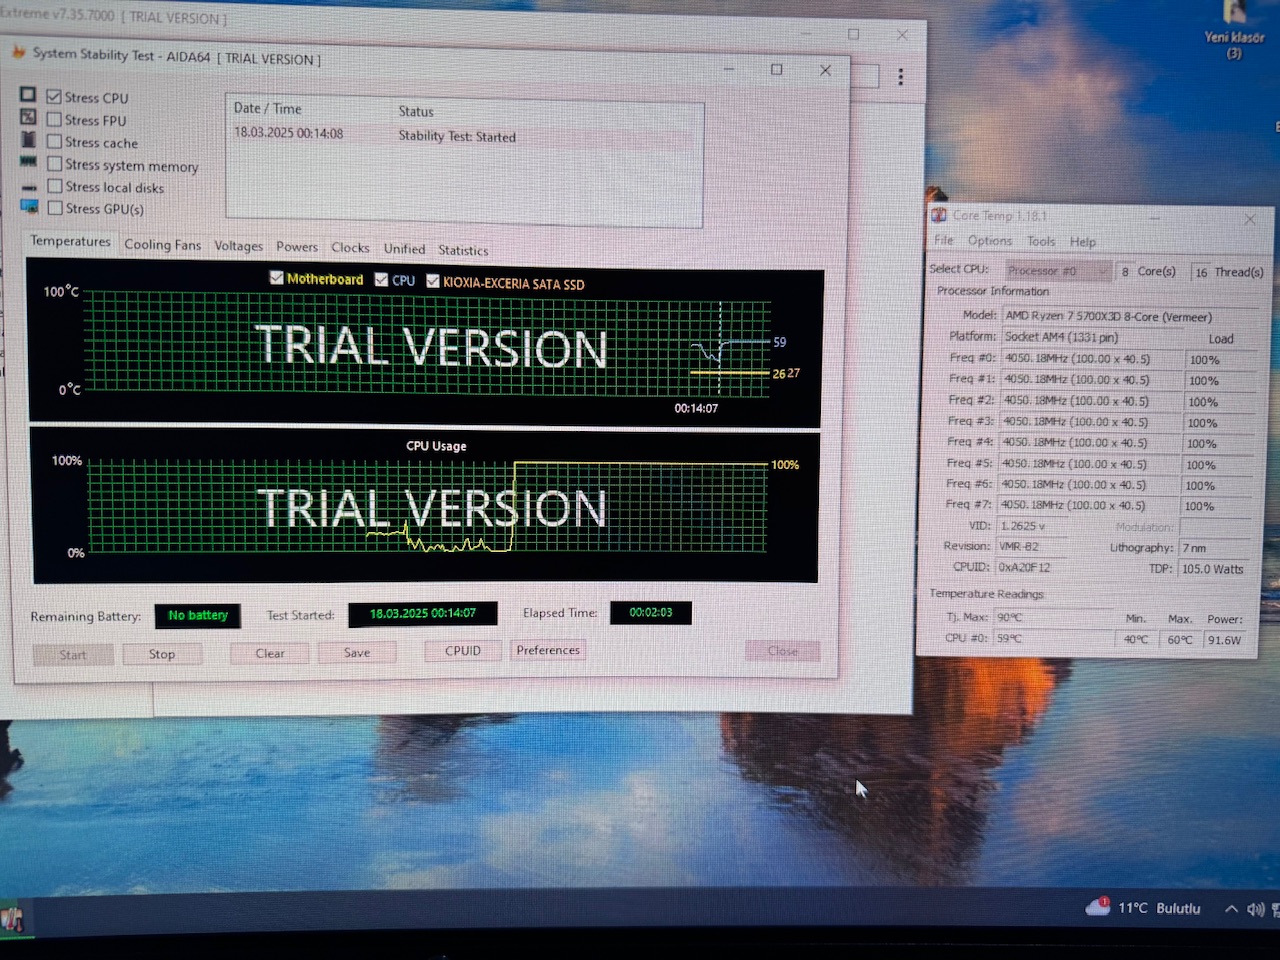1280x960 pixels.
Task: Open the Tools menu in Core Temp
Action: tap(1041, 241)
